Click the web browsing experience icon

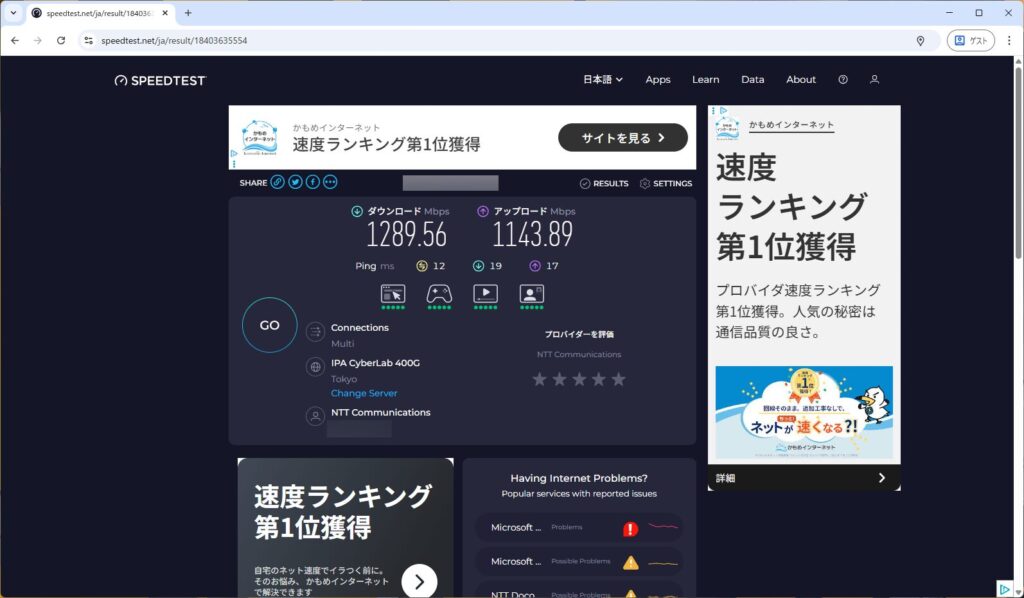393,294
